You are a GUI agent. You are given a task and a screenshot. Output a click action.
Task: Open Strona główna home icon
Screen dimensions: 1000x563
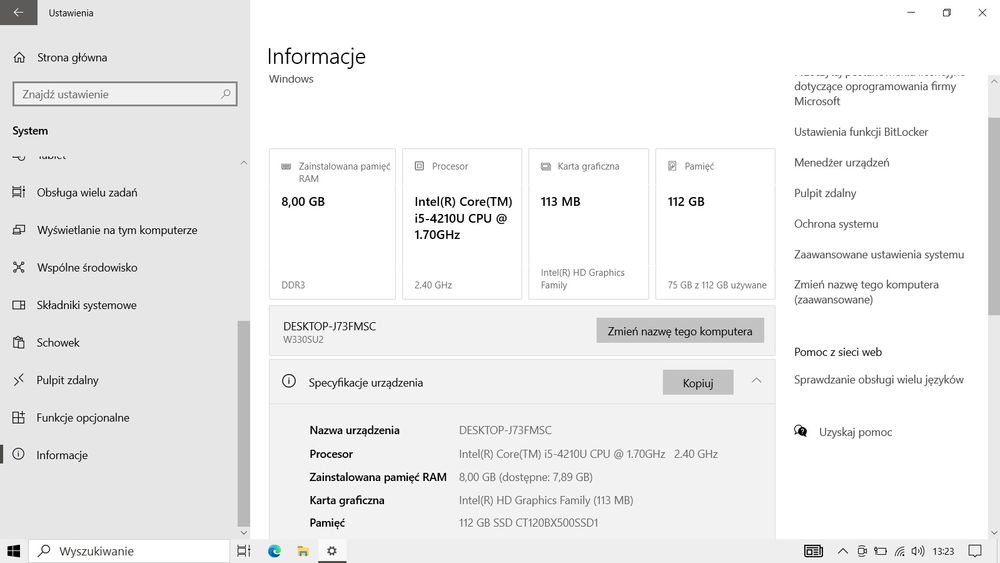19,58
